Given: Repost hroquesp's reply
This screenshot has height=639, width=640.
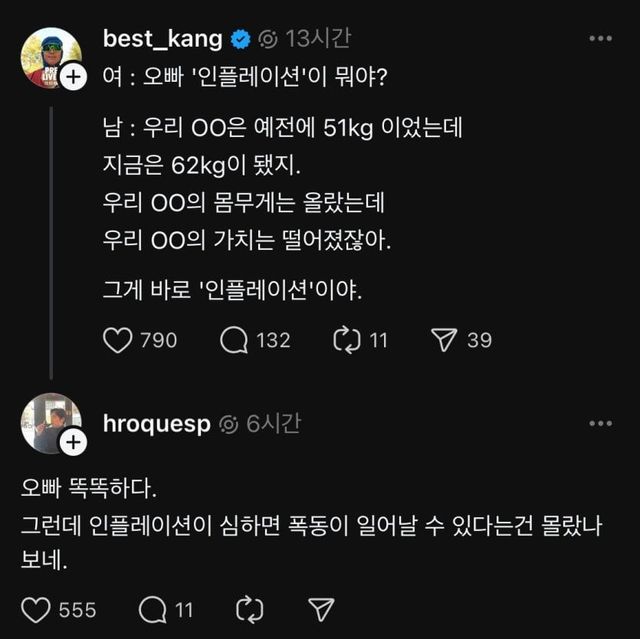Looking at the screenshot, I should 246,609.
